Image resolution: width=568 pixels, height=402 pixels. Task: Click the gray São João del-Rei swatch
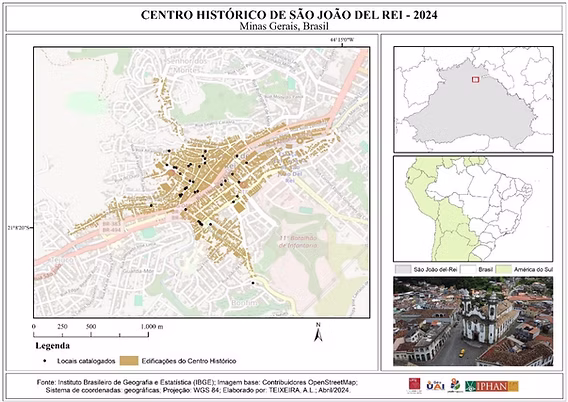coord(403,269)
